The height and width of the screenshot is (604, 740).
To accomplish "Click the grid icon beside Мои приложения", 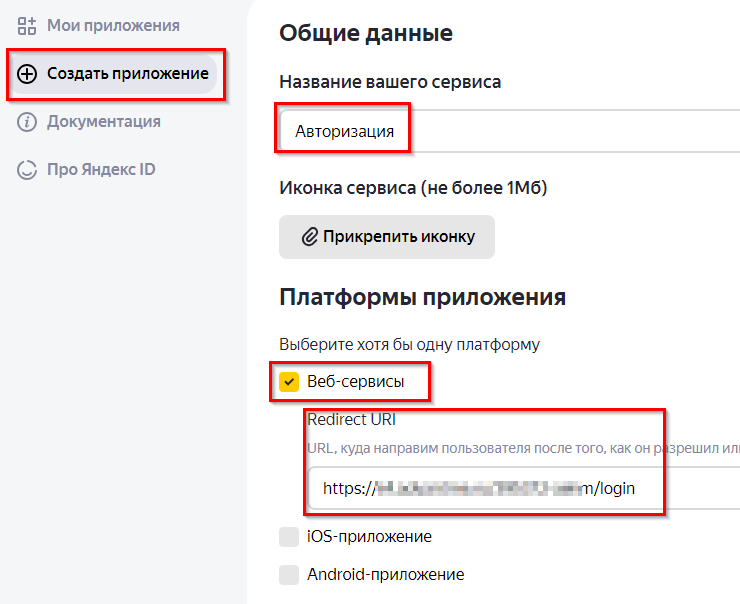I will (x=27, y=26).
